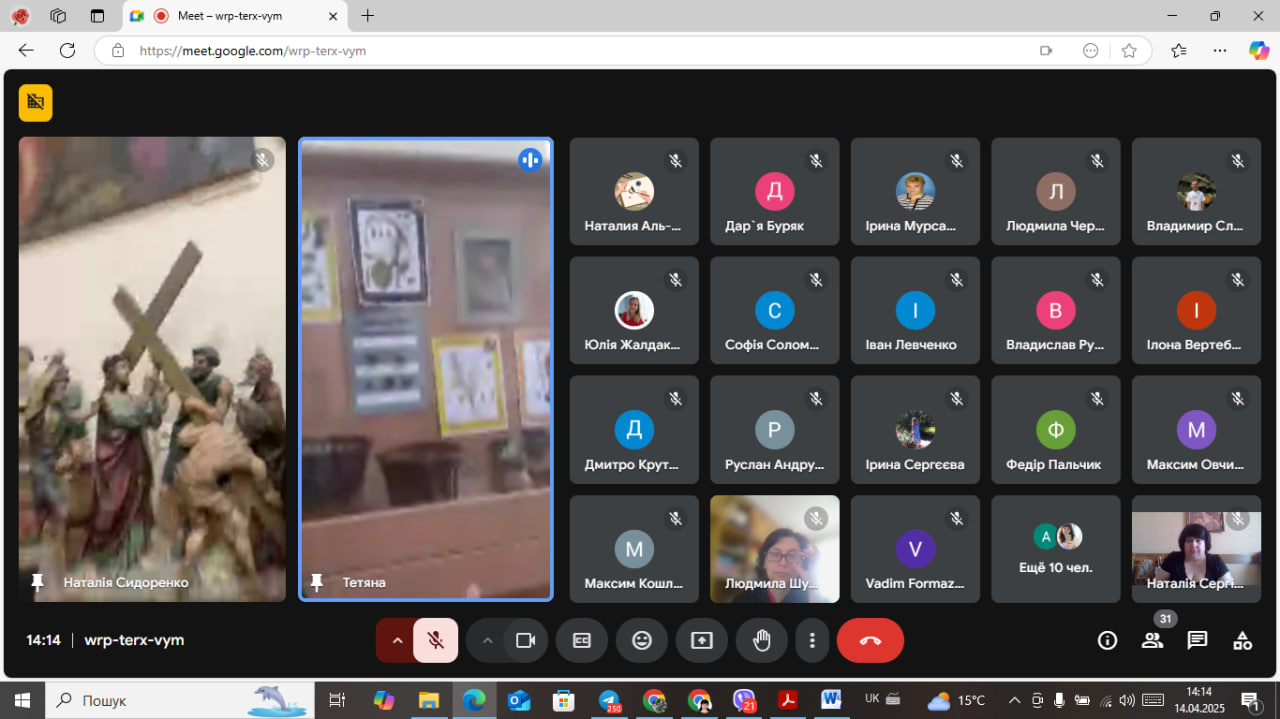Screen dimensions: 1280x719
Task: Click the Іван Левченко avatar
Action: (915, 311)
